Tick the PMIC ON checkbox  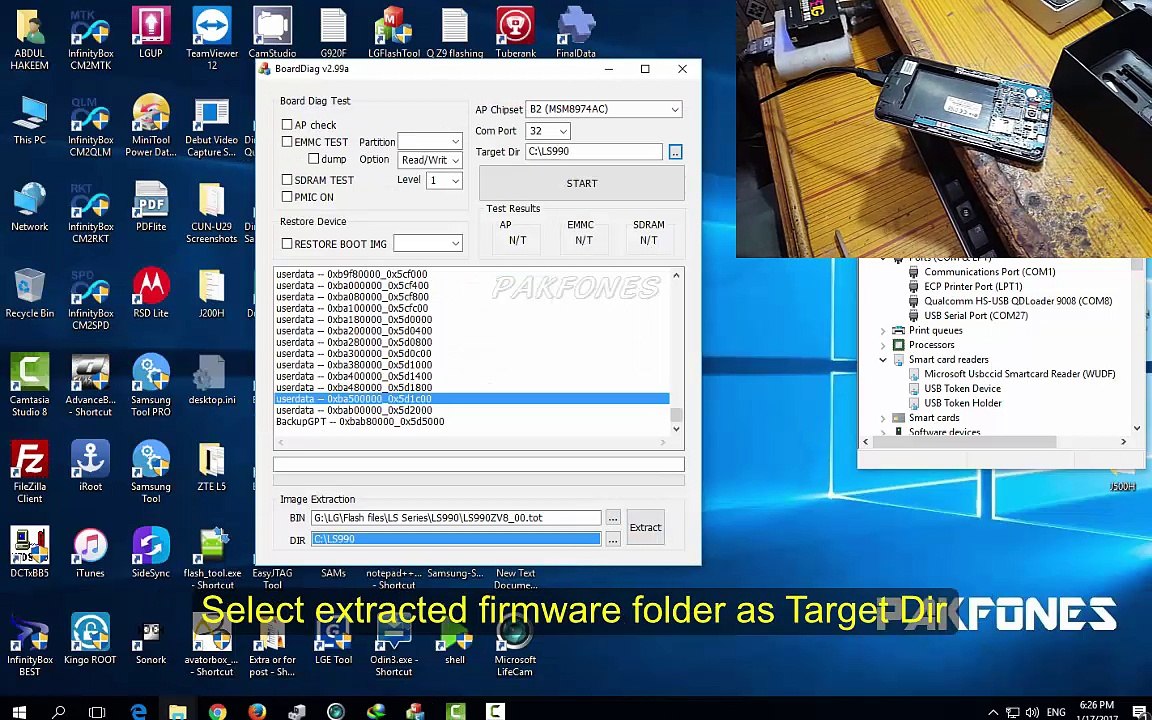[287, 197]
